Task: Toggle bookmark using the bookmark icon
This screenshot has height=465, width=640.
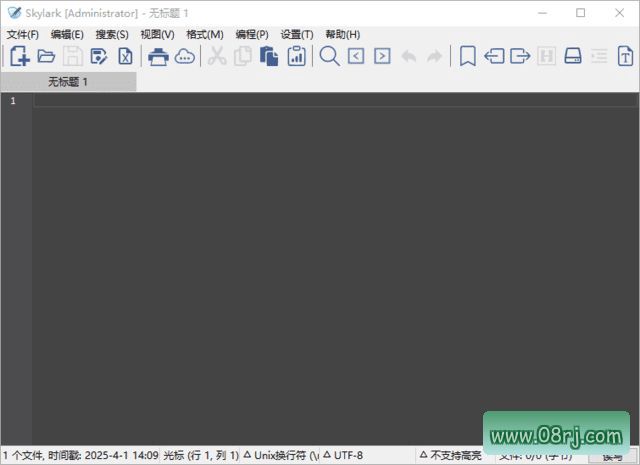Action: point(467,56)
